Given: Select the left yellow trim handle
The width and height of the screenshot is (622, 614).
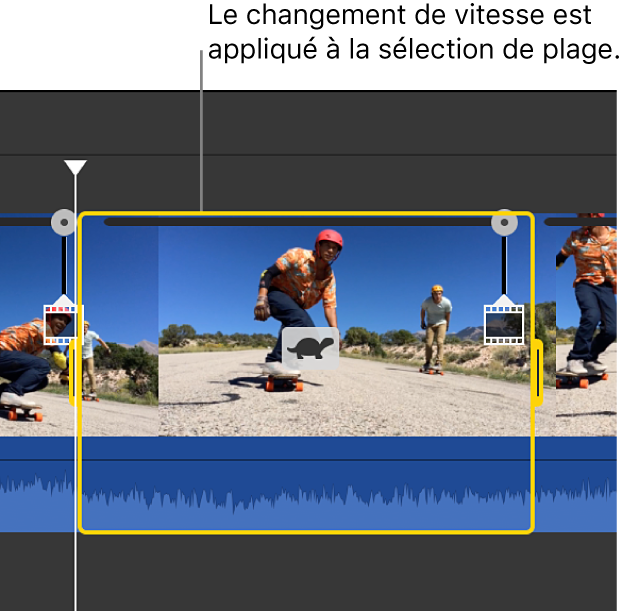Looking at the screenshot, I should pyautogui.click(x=75, y=372).
